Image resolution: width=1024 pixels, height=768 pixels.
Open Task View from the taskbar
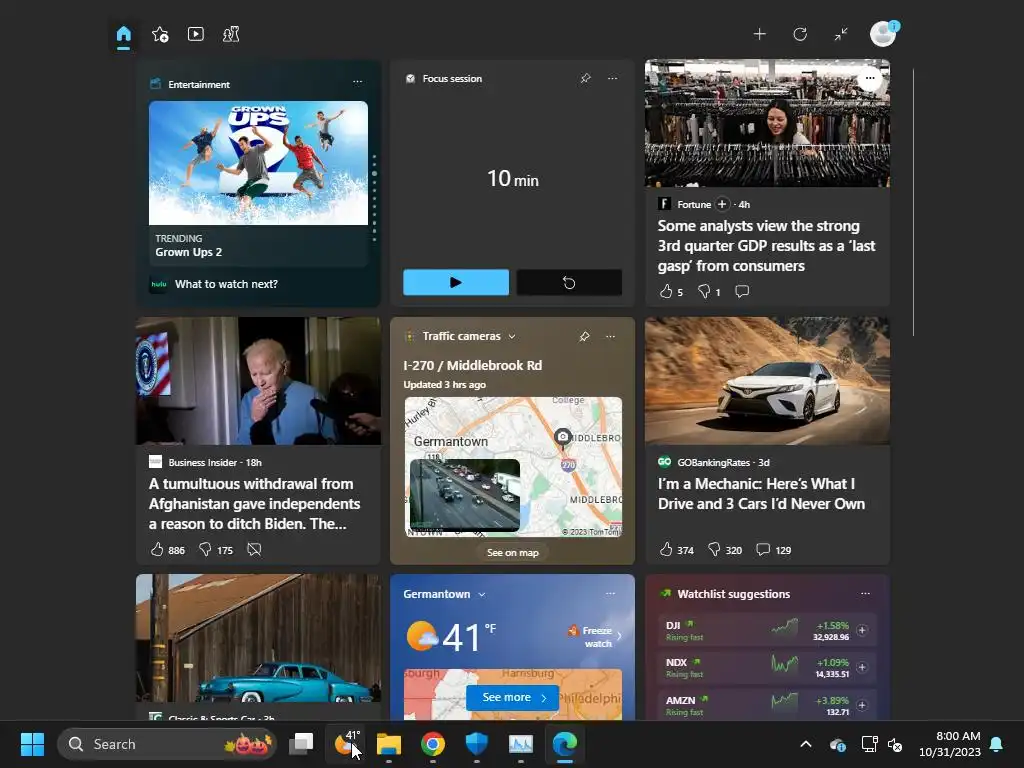point(302,743)
